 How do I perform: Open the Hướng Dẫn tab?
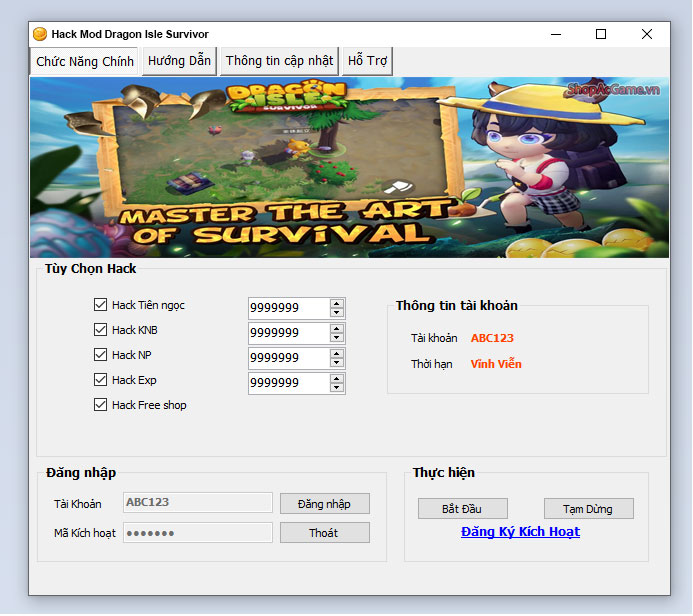pyautogui.click(x=179, y=61)
